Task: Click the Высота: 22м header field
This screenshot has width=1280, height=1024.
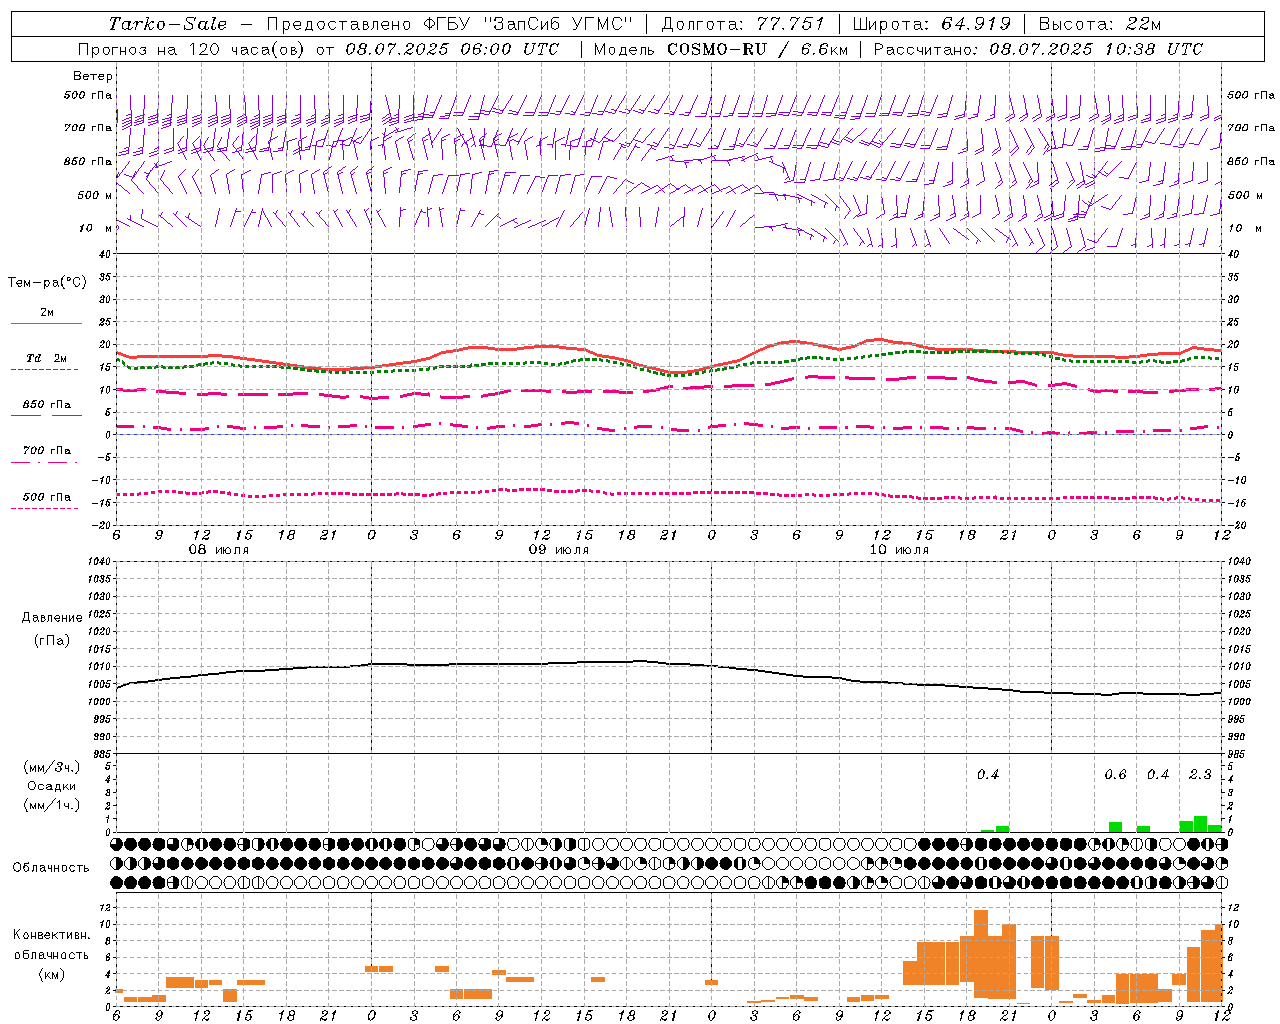Action: click(1099, 24)
